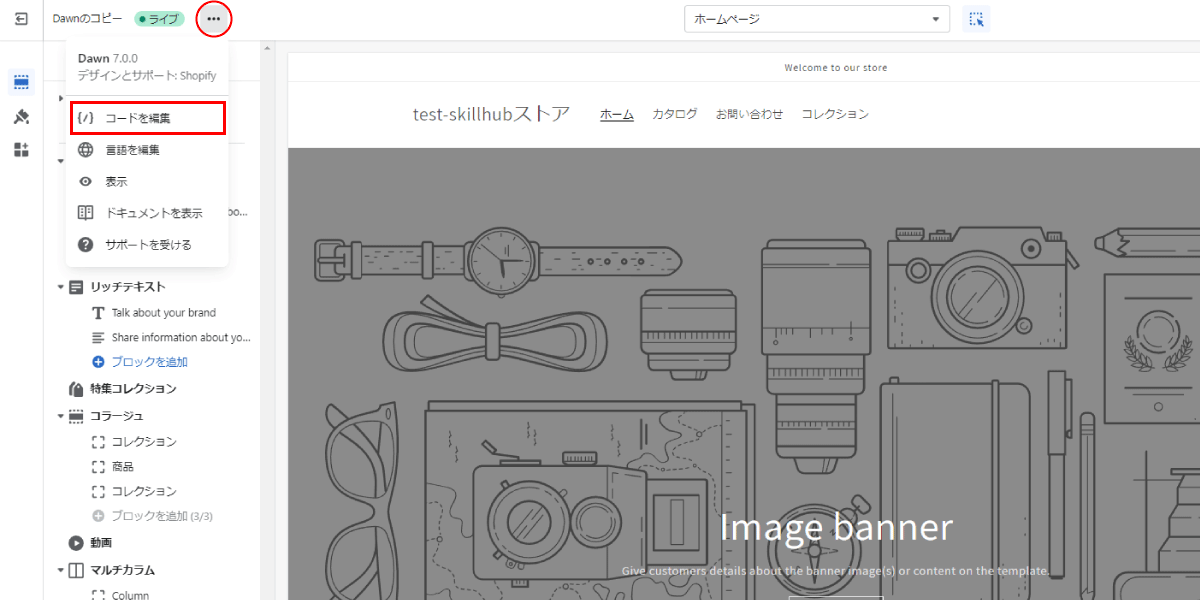
Task: Click the ライブ status badge
Action: click(160, 19)
